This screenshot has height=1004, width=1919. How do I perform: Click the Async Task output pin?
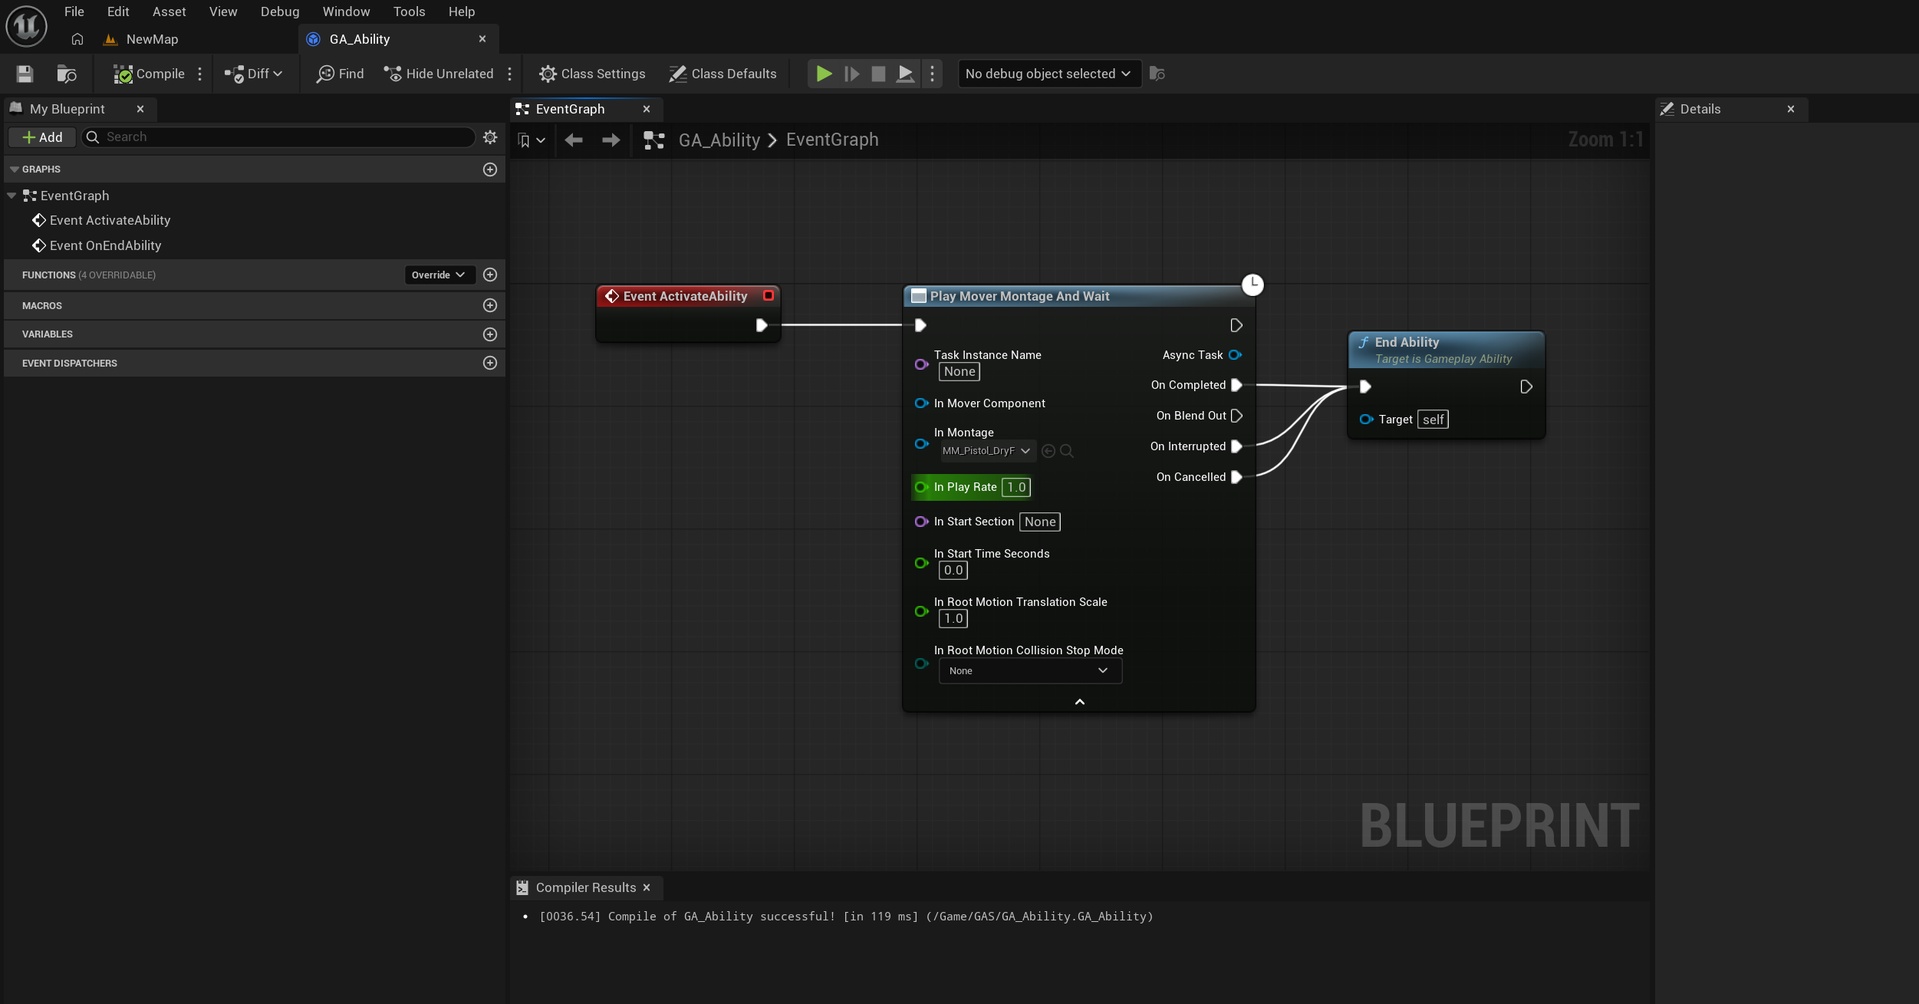pos(1235,355)
